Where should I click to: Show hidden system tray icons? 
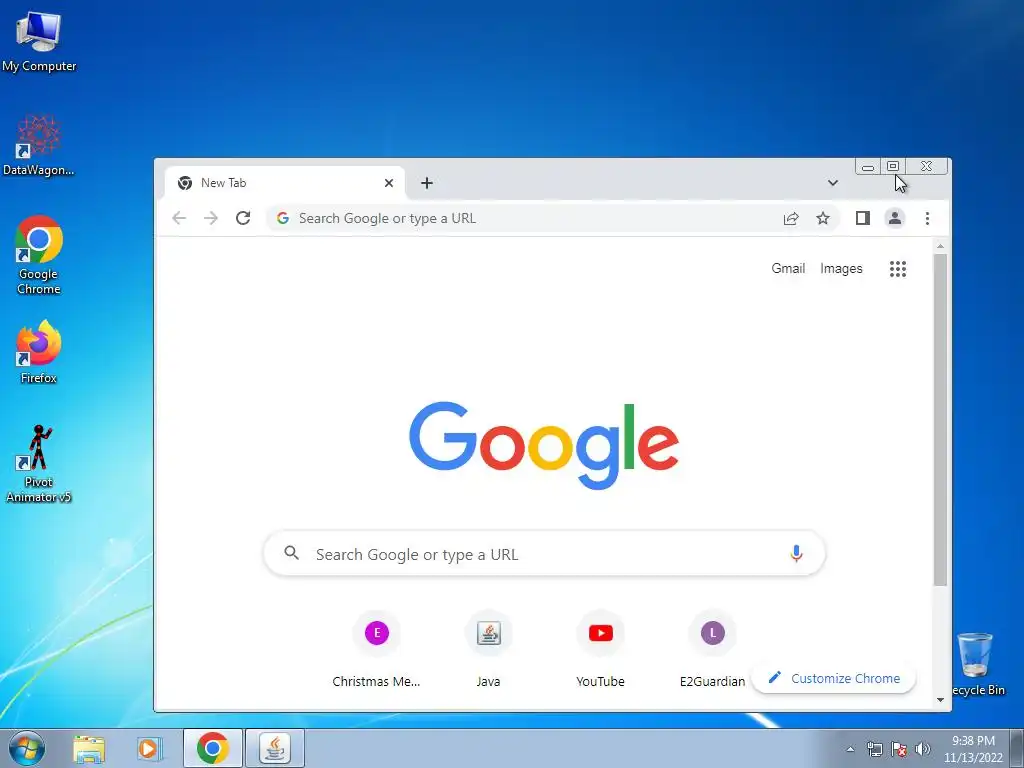pyautogui.click(x=850, y=749)
